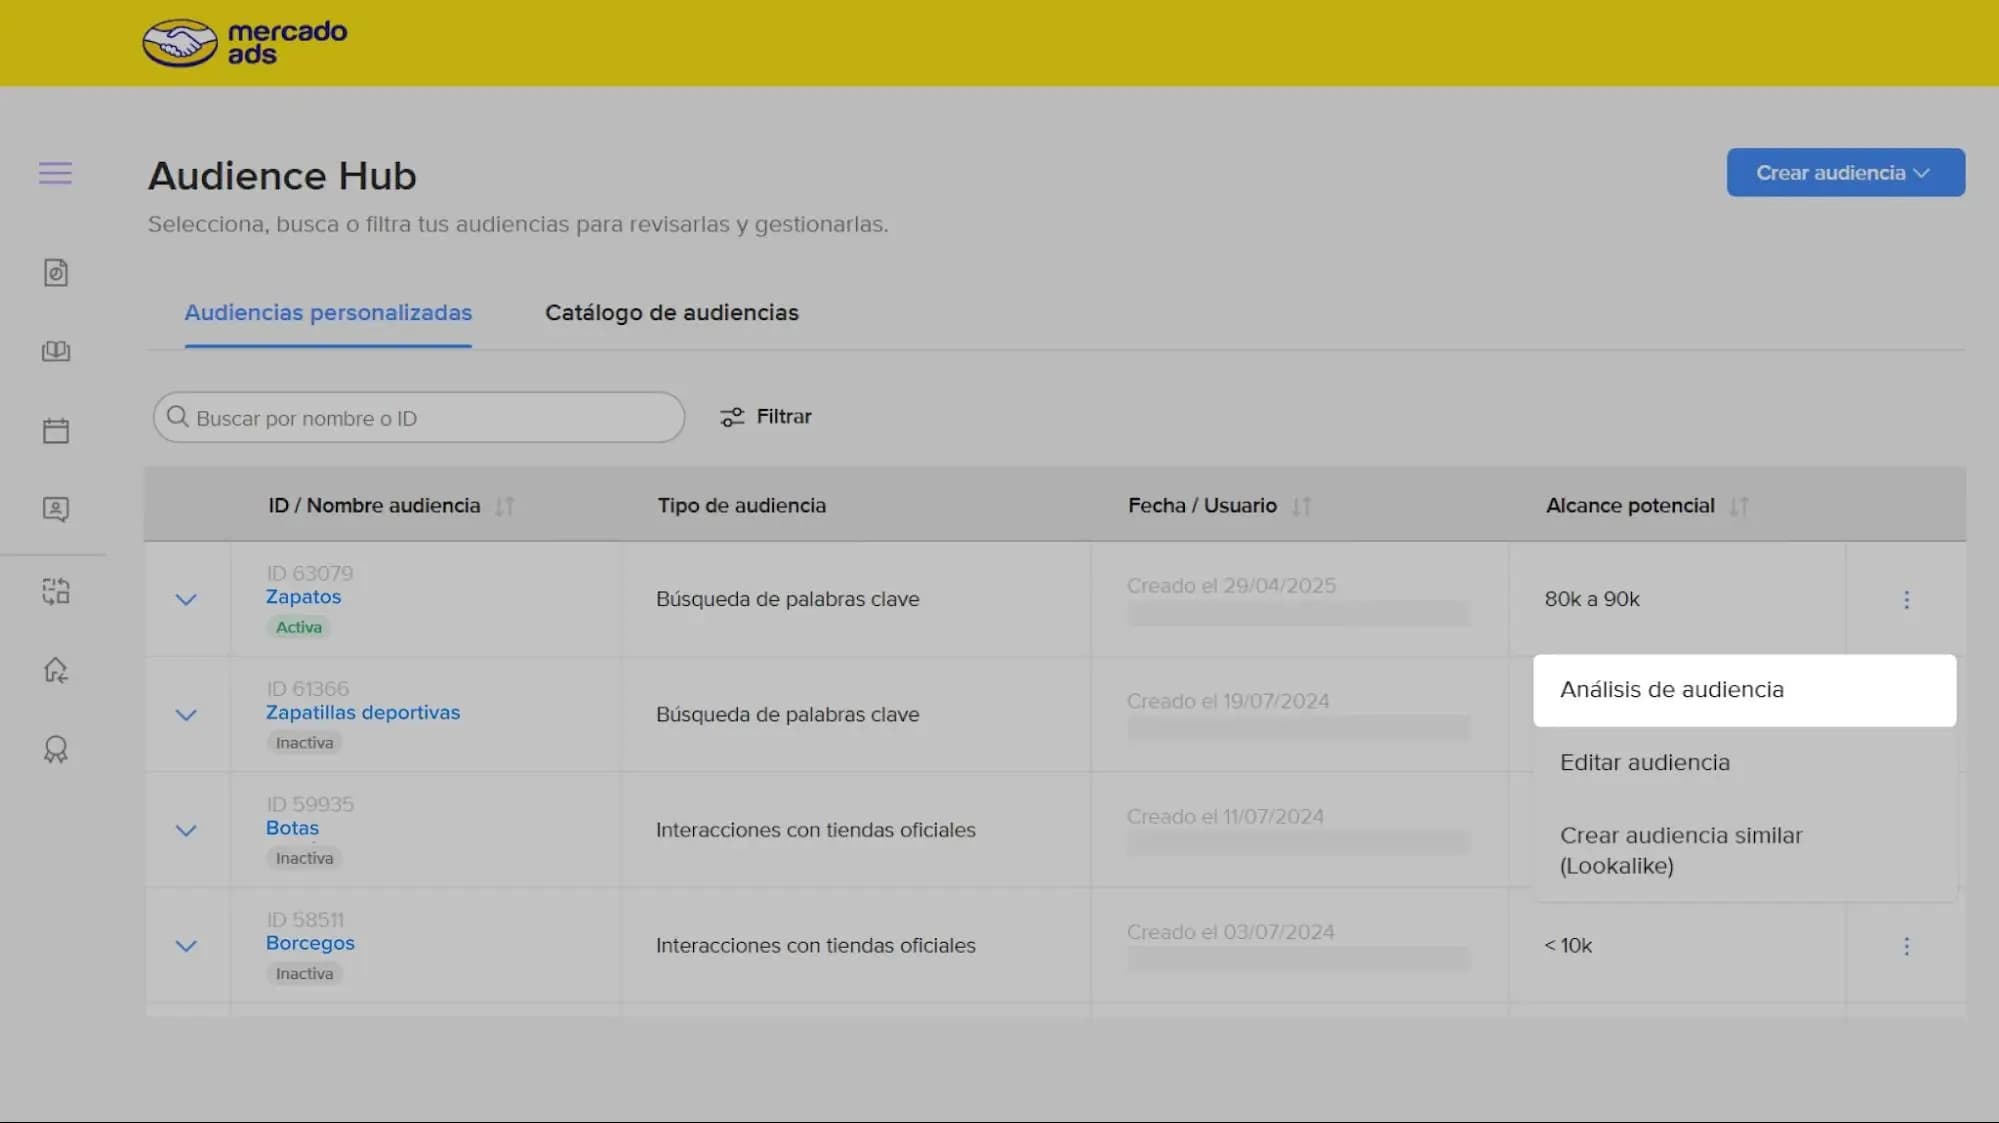Click the ID 59935 text

tap(310, 804)
